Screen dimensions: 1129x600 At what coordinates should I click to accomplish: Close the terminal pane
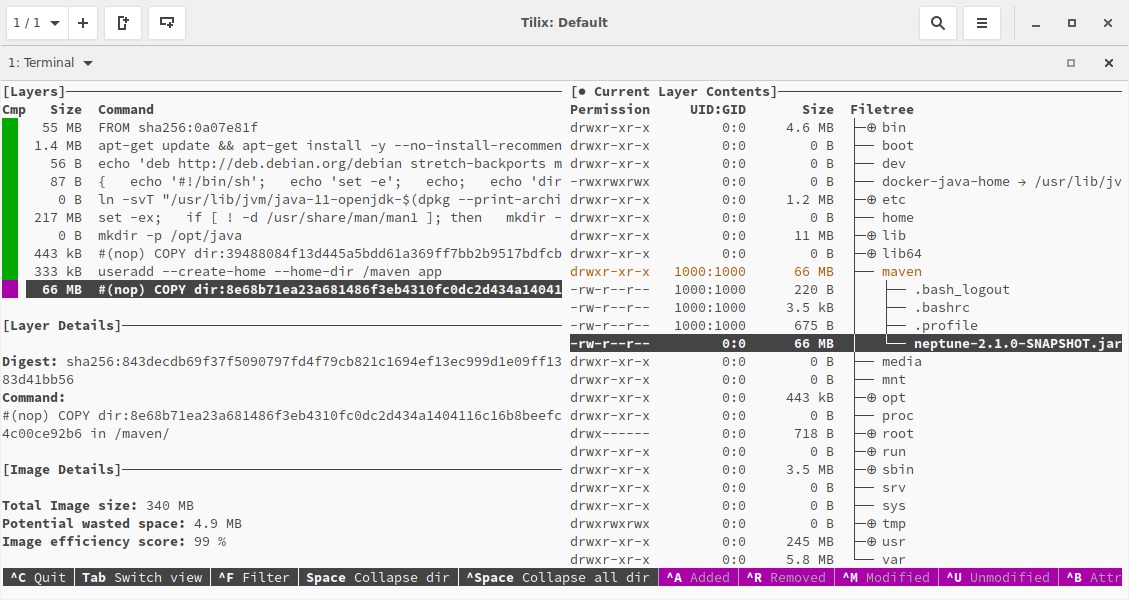click(x=1108, y=63)
